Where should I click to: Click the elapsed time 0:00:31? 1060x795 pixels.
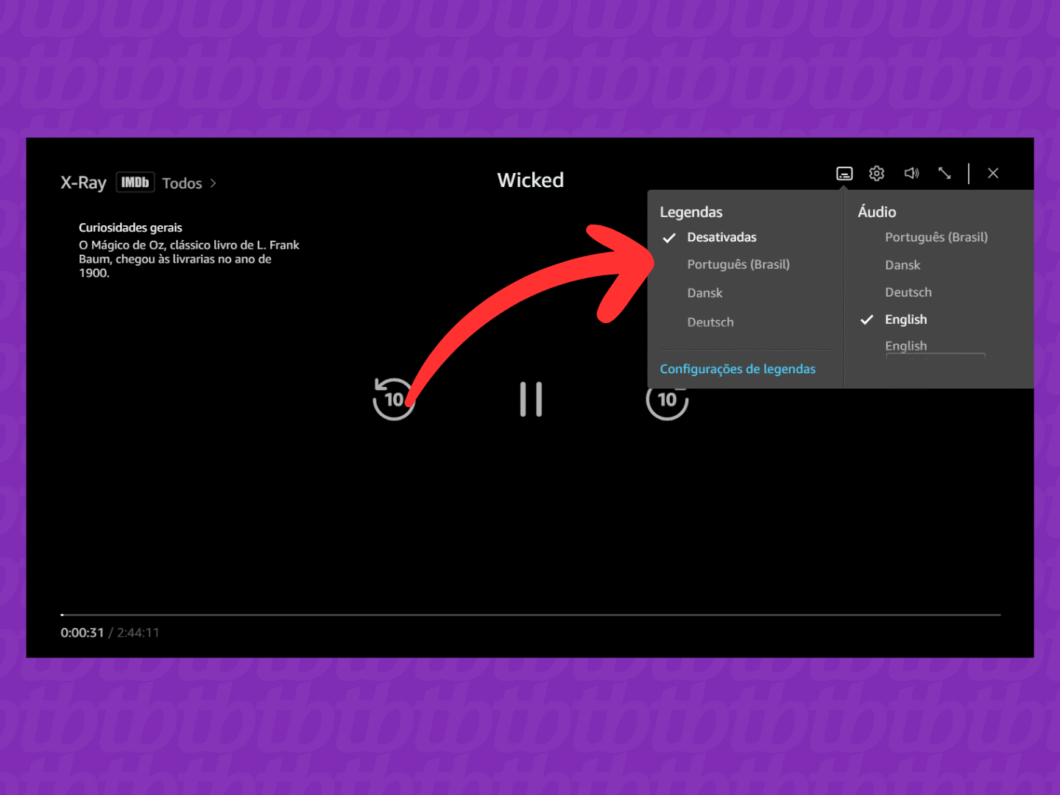pos(82,633)
